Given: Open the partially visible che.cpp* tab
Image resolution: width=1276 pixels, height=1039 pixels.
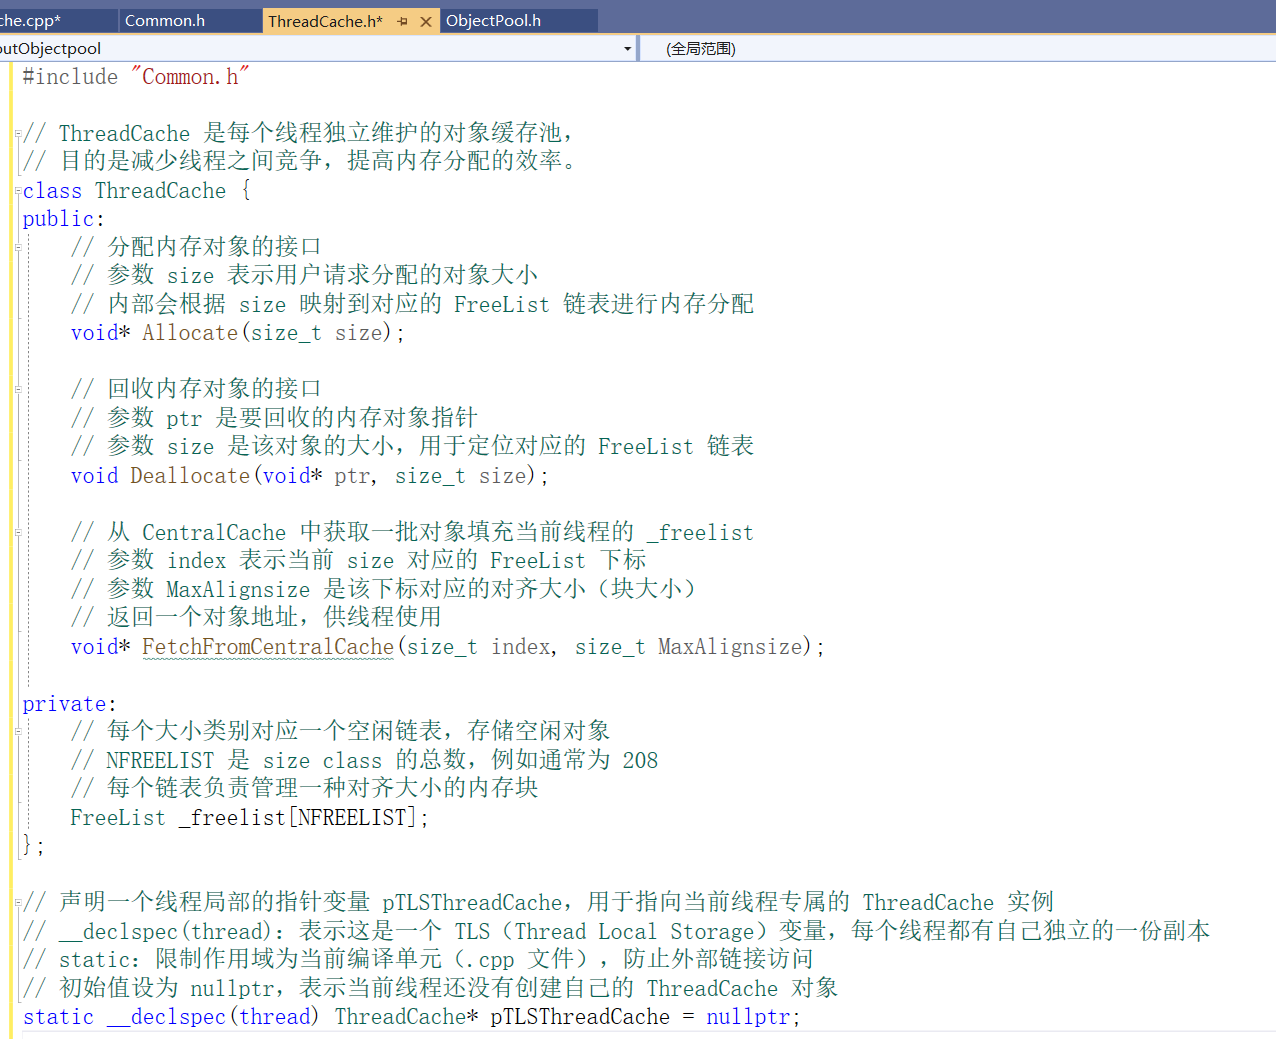Looking at the screenshot, I should click(30, 21).
